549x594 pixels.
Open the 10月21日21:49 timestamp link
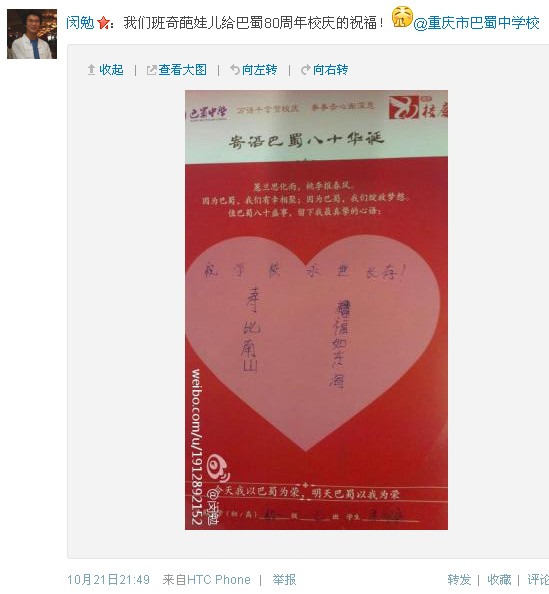(x=108, y=580)
